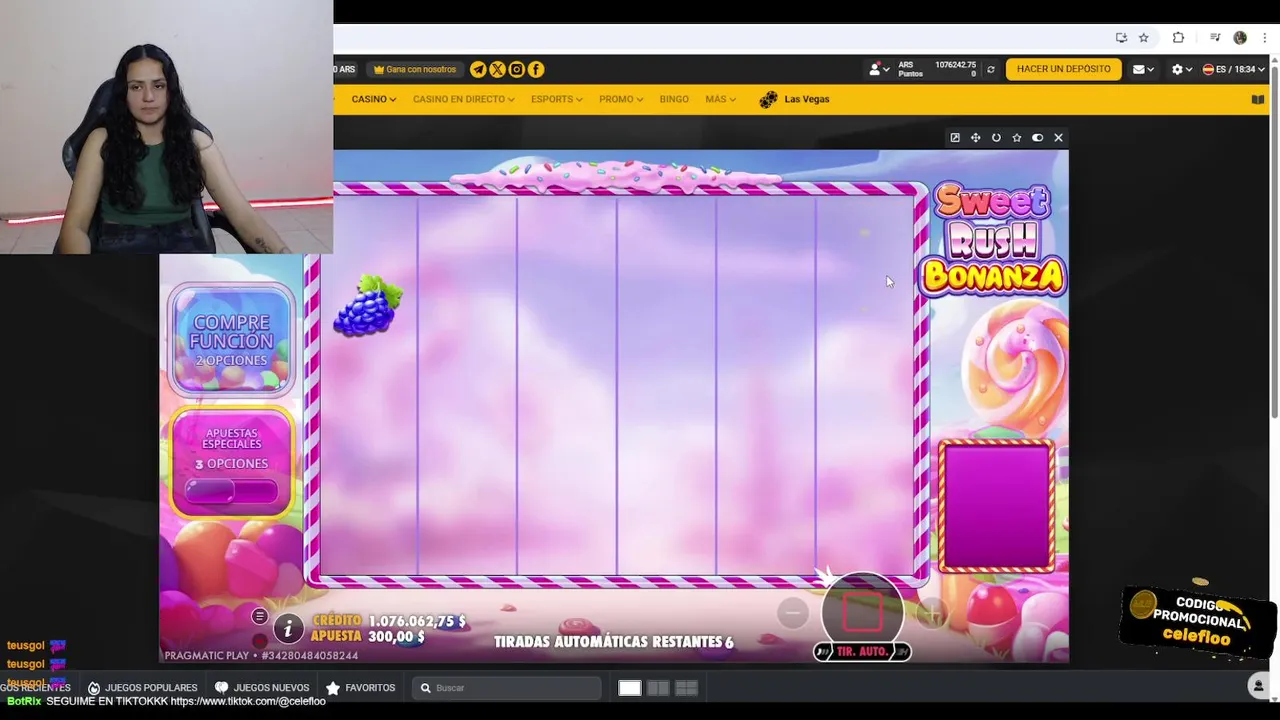The image size is (1280, 720).
Task: Decrease the bet with the minus button
Action: [793, 612]
